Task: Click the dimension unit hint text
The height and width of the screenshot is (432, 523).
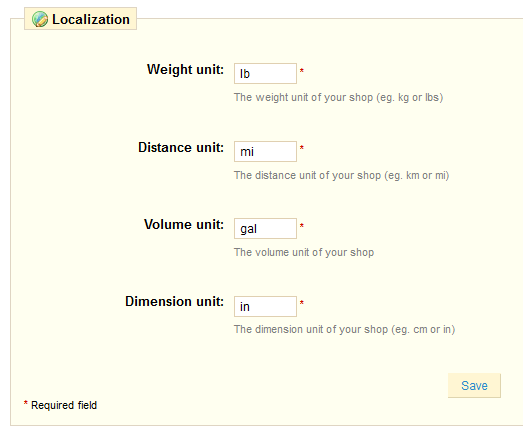Action: pos(345,330)
